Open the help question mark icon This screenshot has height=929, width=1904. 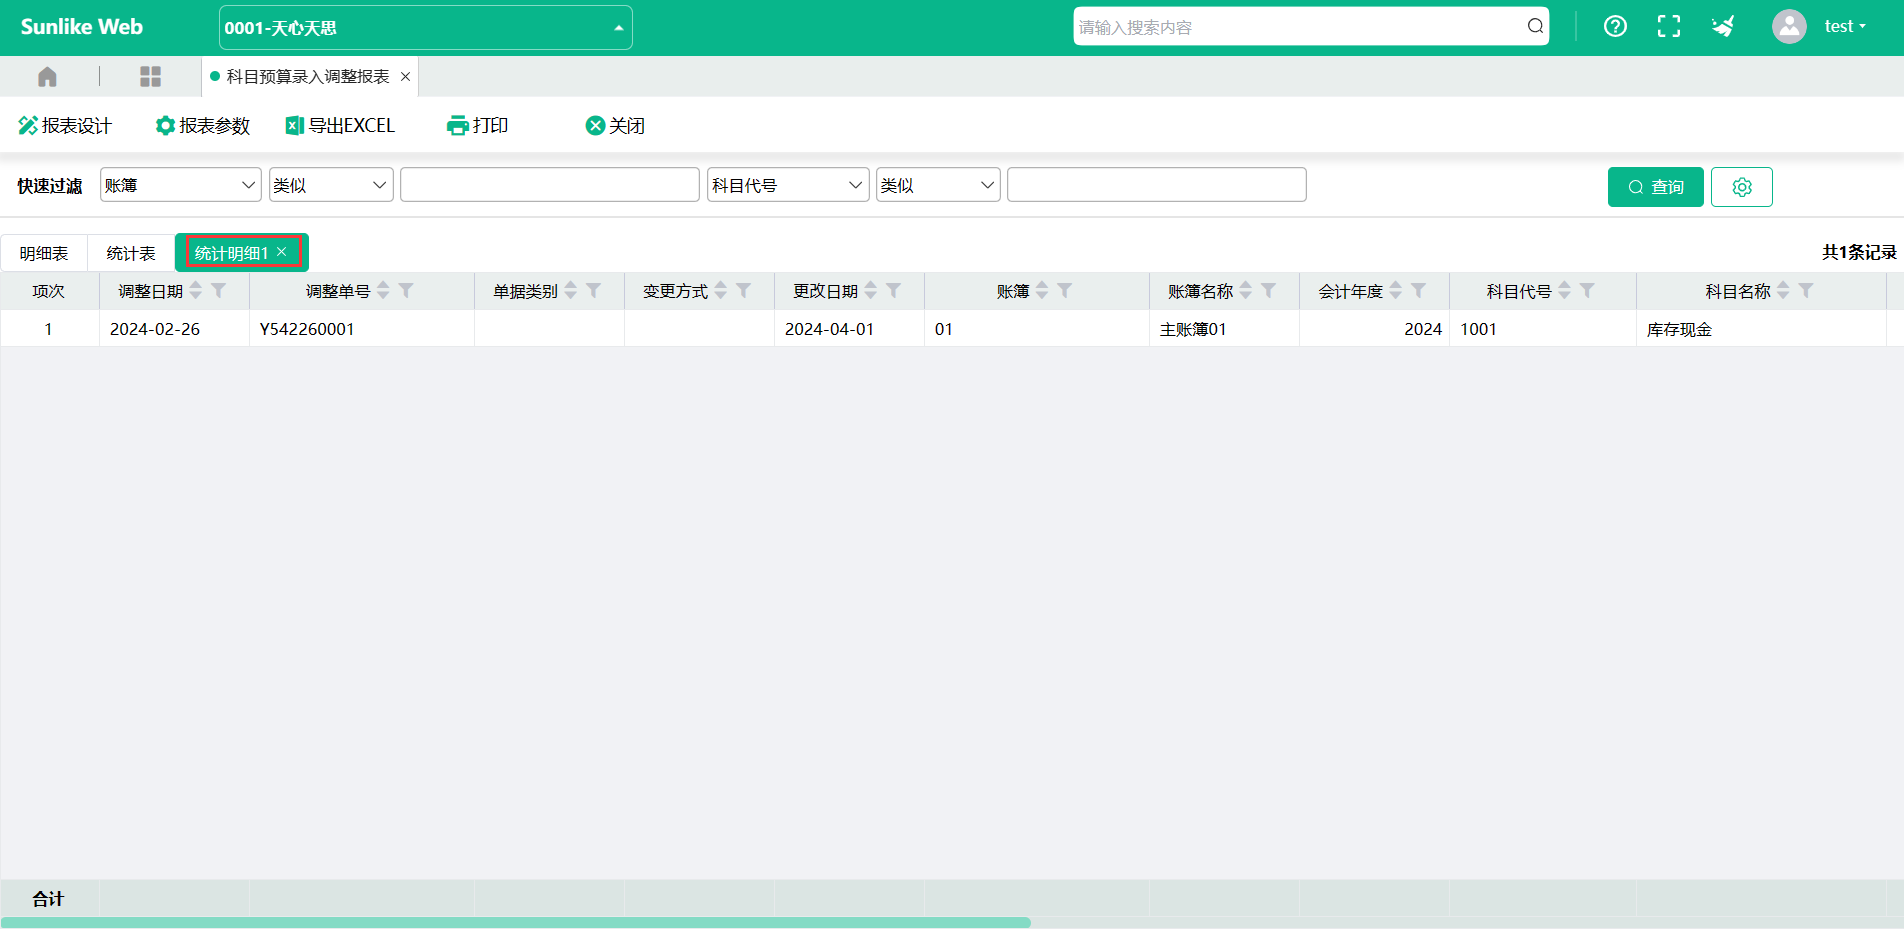[1615, 27]
